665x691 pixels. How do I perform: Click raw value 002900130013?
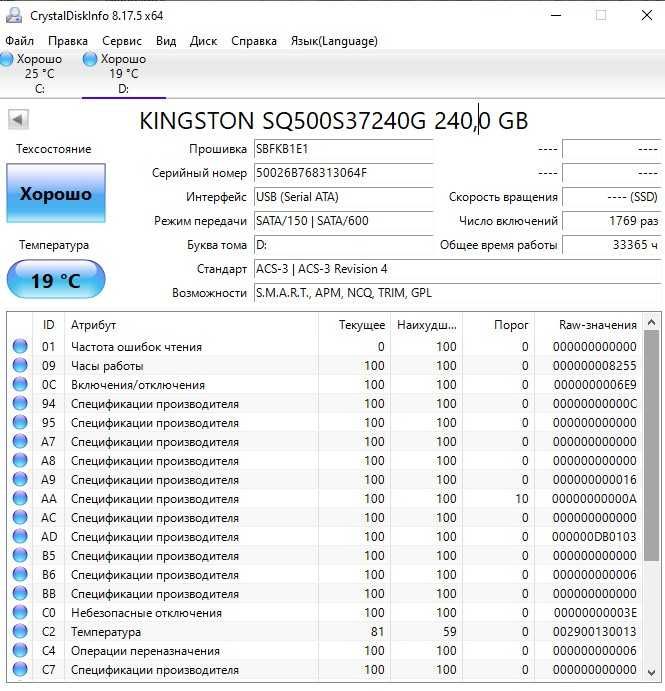594,632
